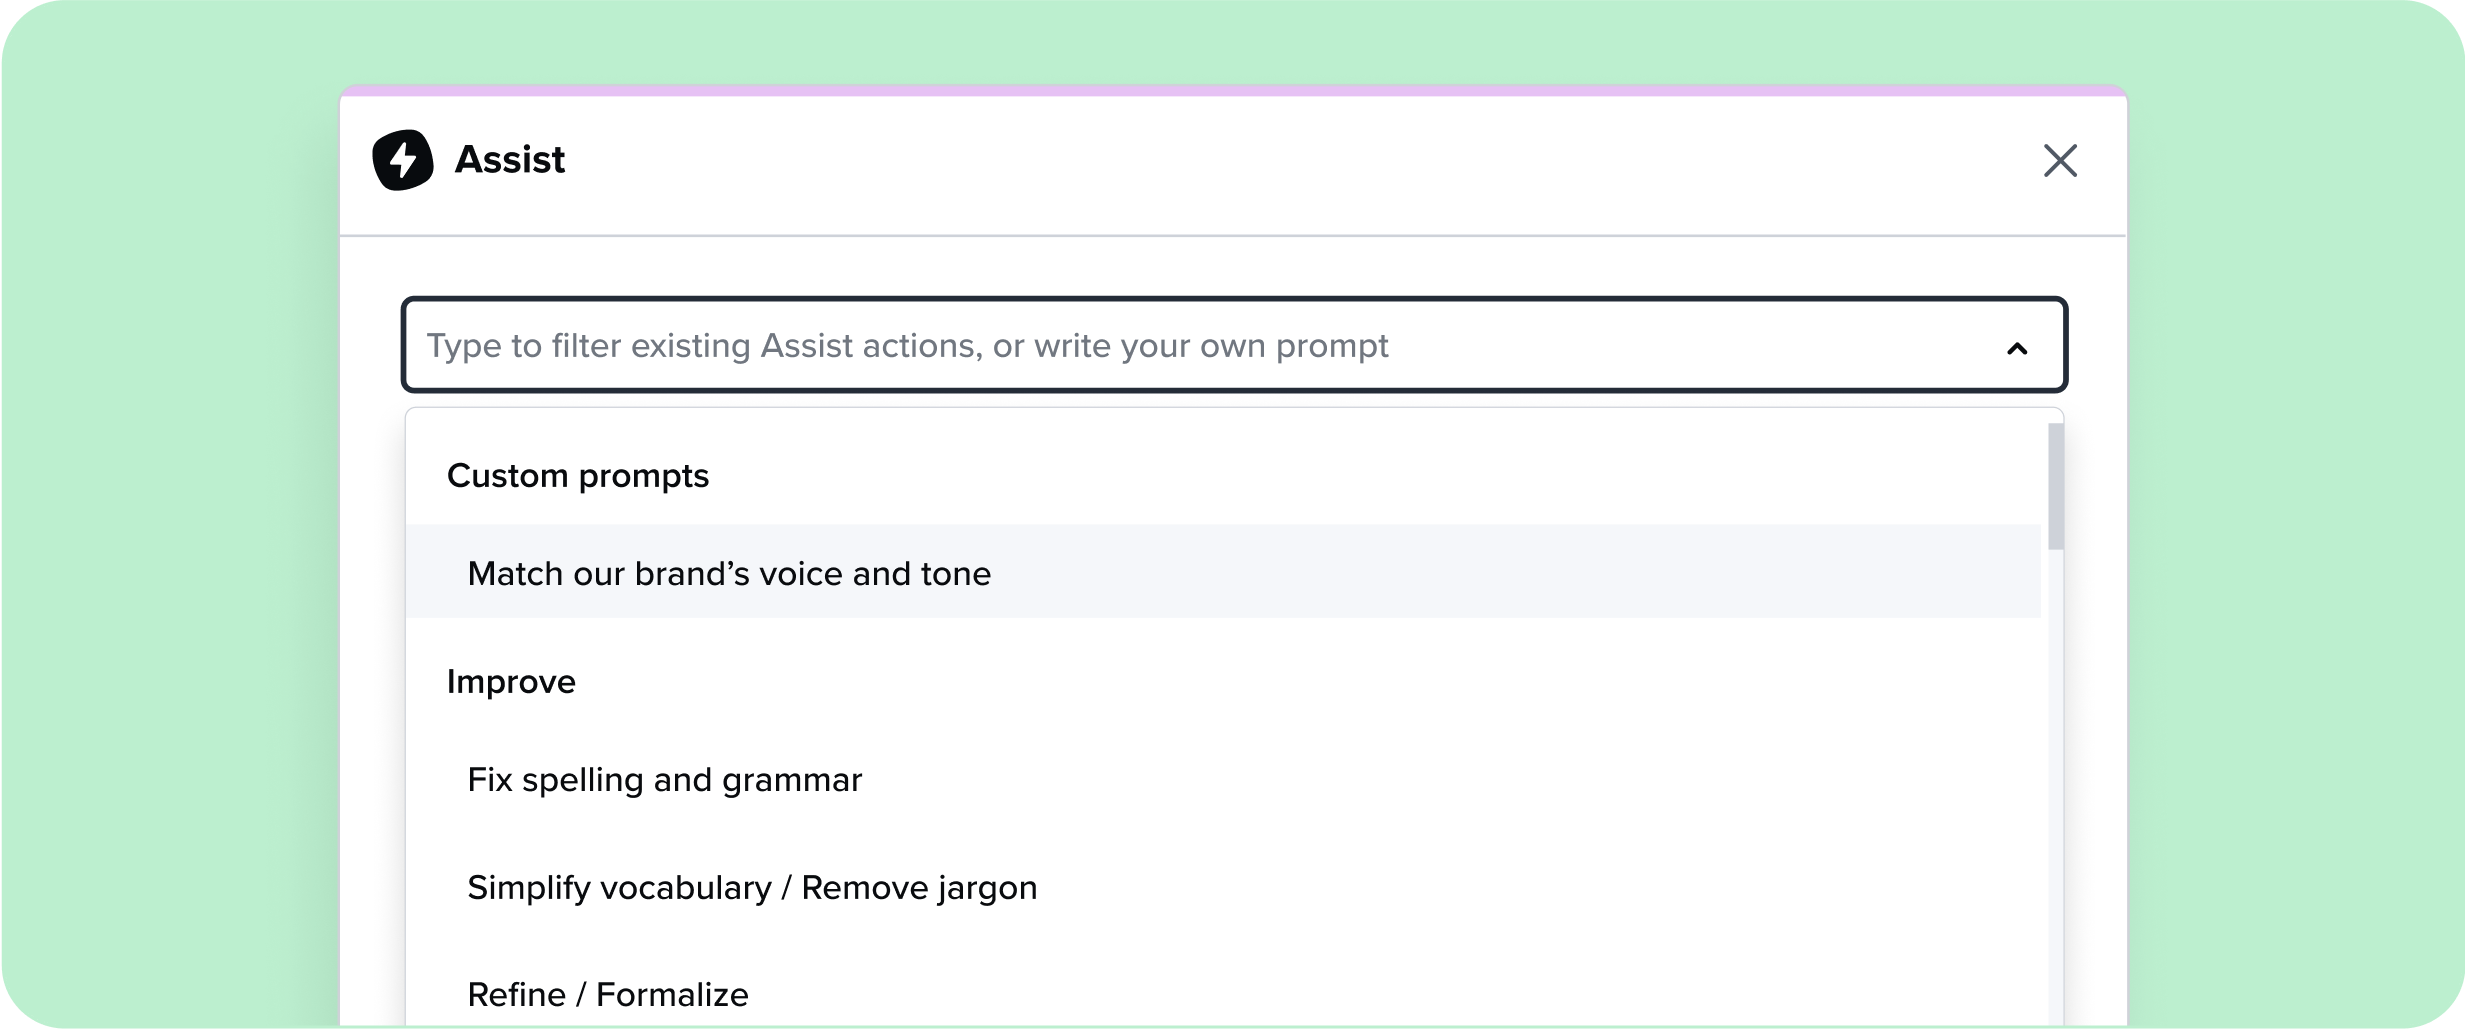2465x1029 pixels.
Task: Click the "Assist" dialog title text
Action: [509, 160]
